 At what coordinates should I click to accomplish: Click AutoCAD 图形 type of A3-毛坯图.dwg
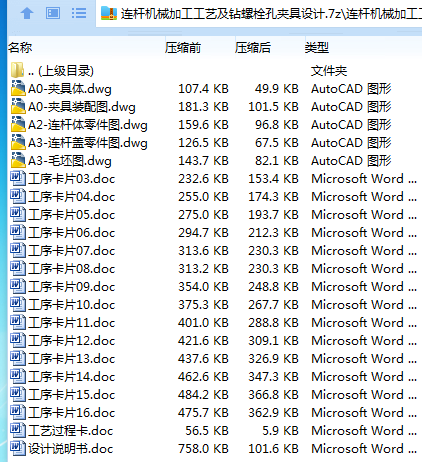click(x=351, y=161)
